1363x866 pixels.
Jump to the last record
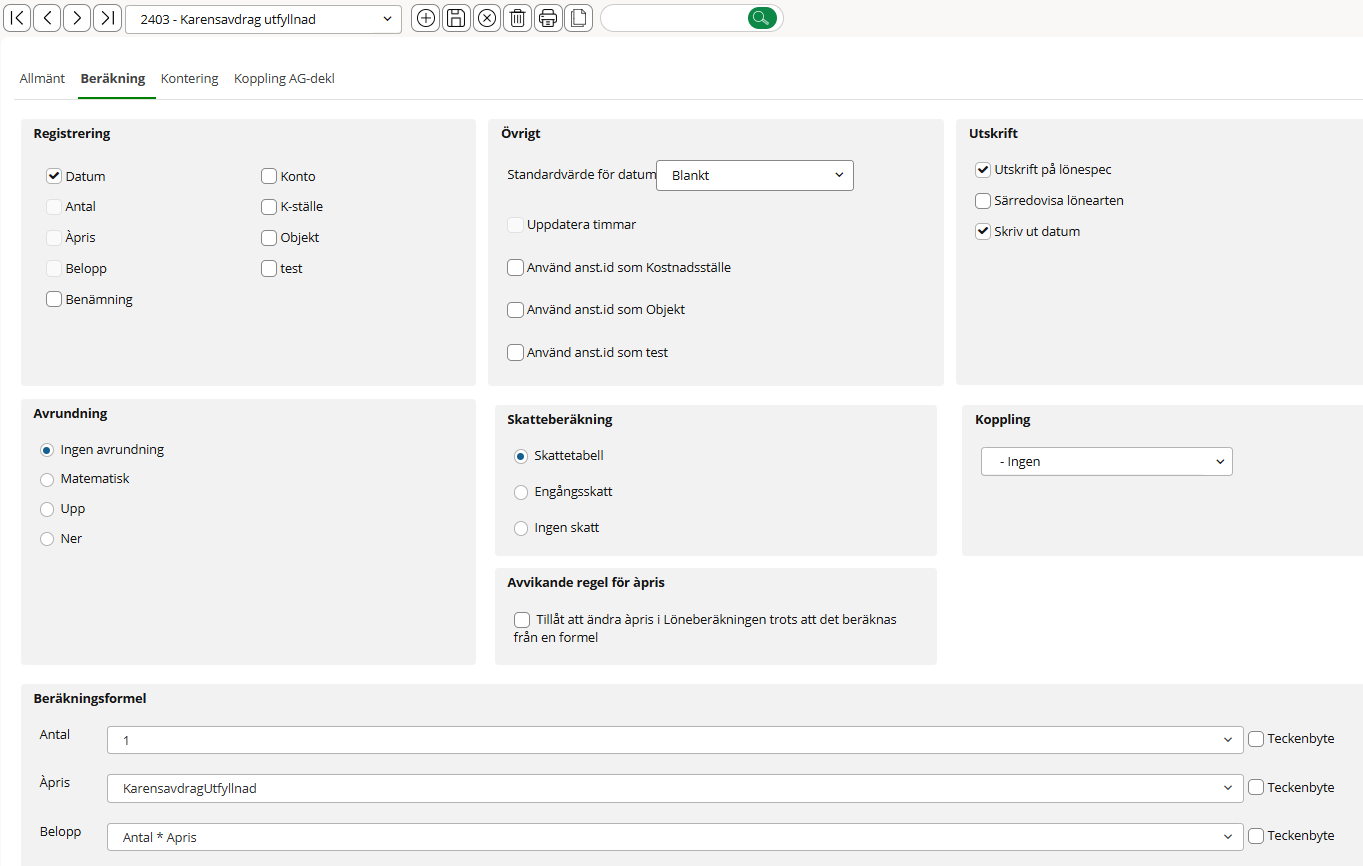click(x=108, y=18)
